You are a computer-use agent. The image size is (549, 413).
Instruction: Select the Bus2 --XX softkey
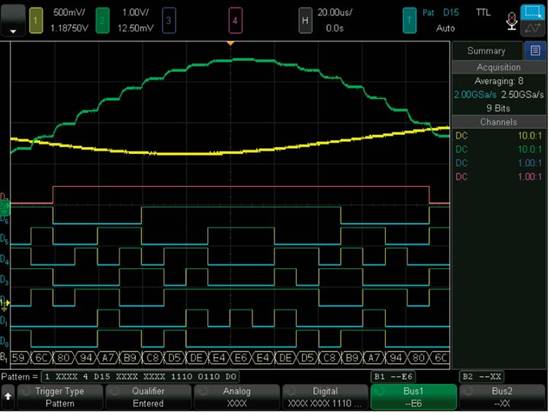502,397
